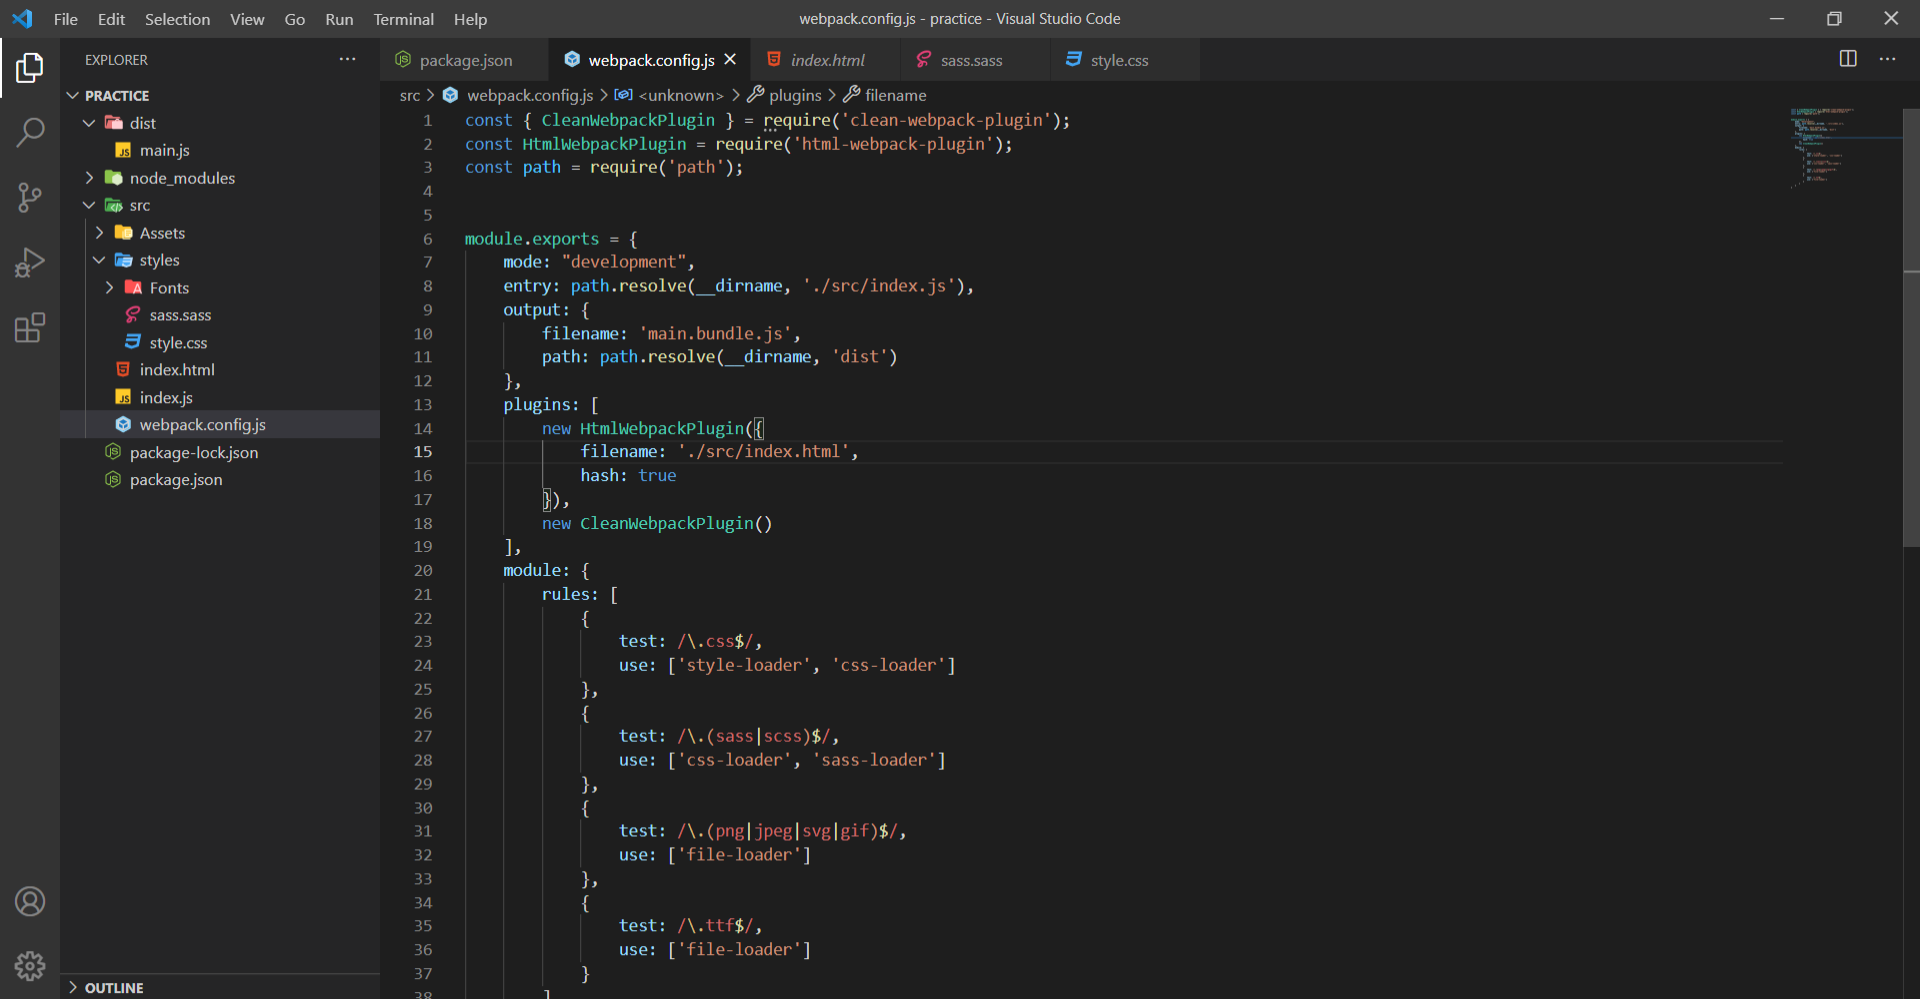Viewport: 1920px width, 999px height.
Task: Place cursor on 'main.bundle.js' string
Action: tap(715, 333)
